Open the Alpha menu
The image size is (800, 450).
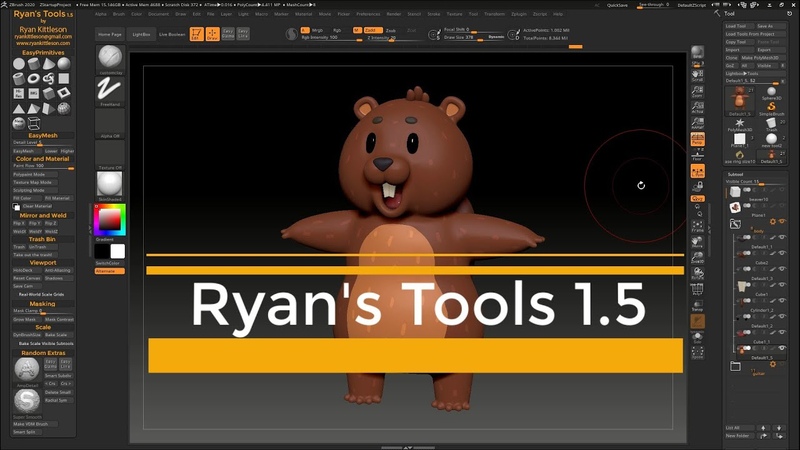pyautogui.click(x=101, y=14)
